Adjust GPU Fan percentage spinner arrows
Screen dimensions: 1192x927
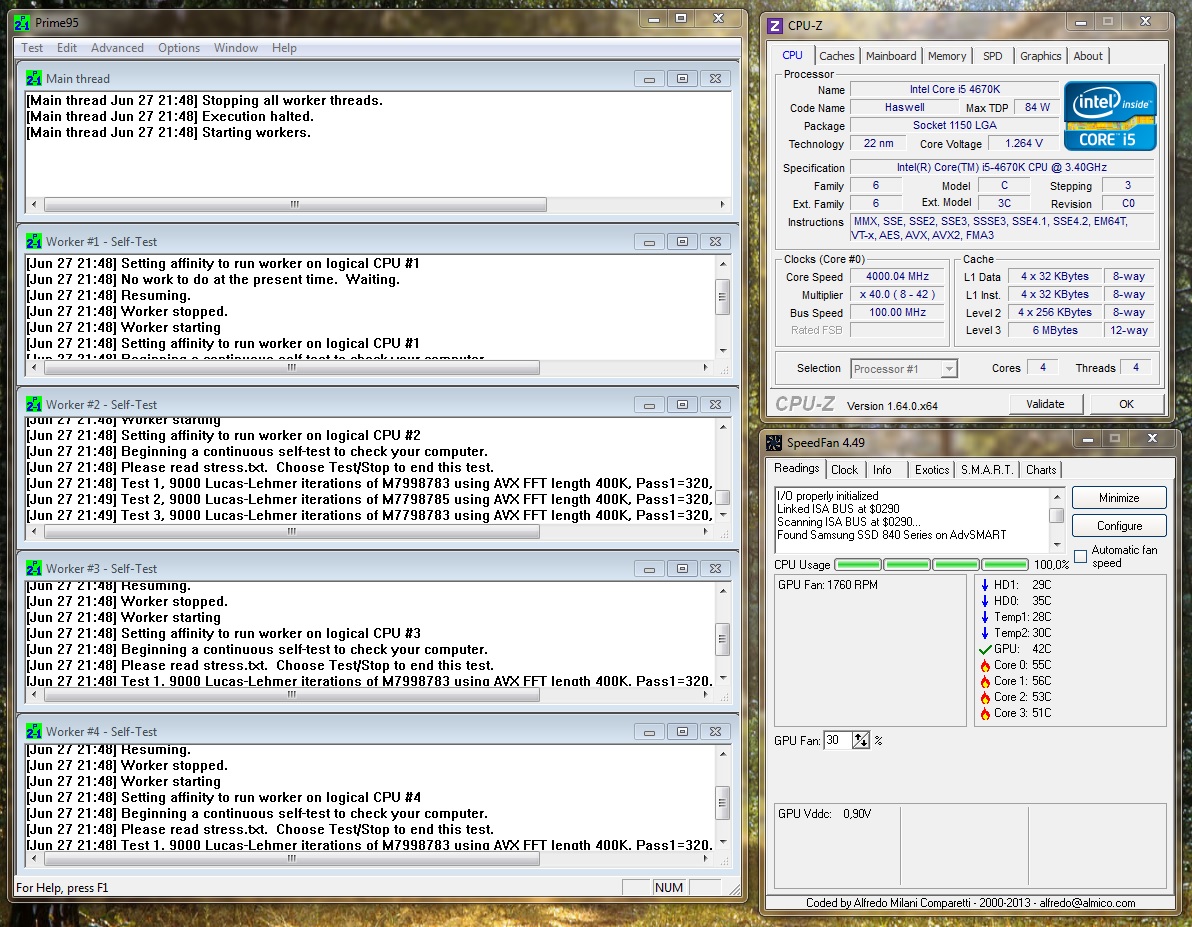pos(861,740)
